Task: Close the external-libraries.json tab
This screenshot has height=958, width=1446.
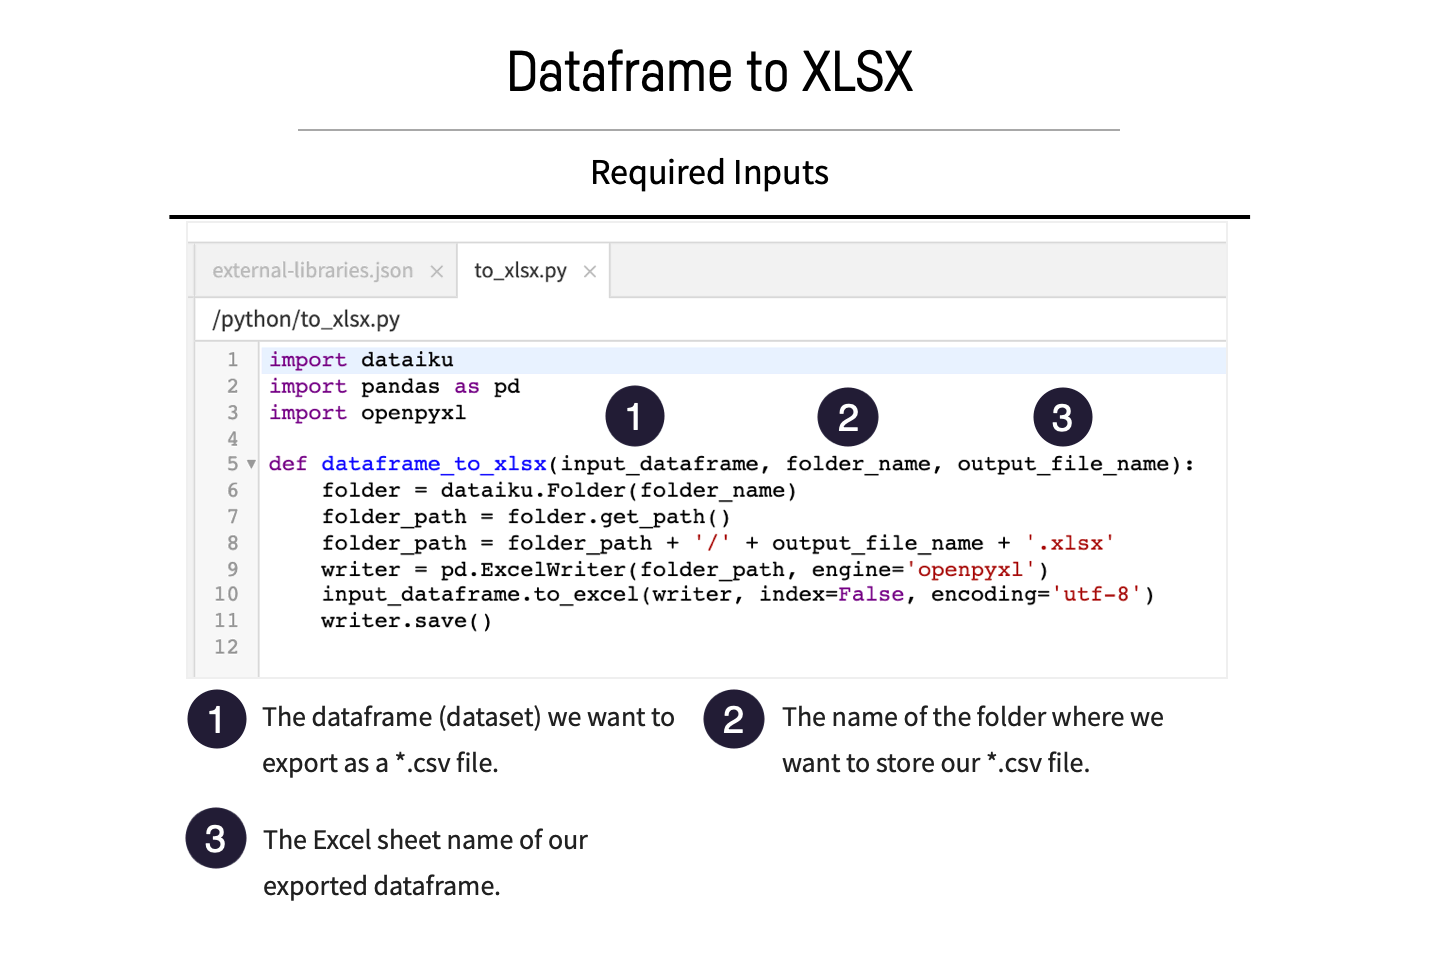Action: click(x=437, y=272)
